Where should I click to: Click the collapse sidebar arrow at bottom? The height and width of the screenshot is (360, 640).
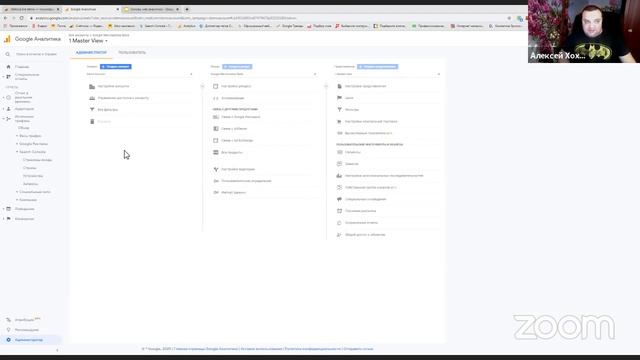tap(57, 350)
